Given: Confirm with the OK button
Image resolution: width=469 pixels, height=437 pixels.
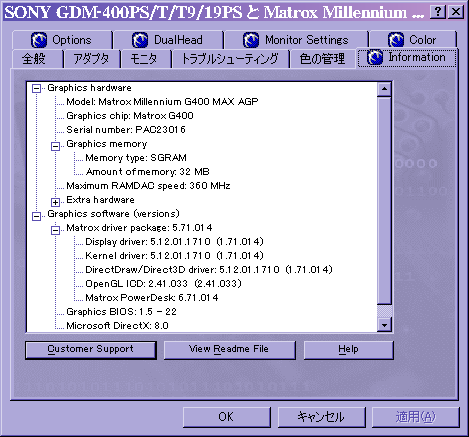Looking at the screenshot, I should click(x=227, y=417).
